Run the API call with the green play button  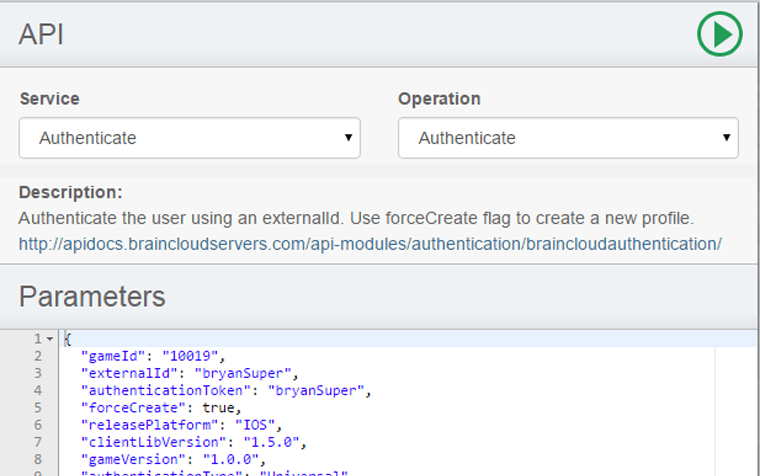(x=720, y=34)
